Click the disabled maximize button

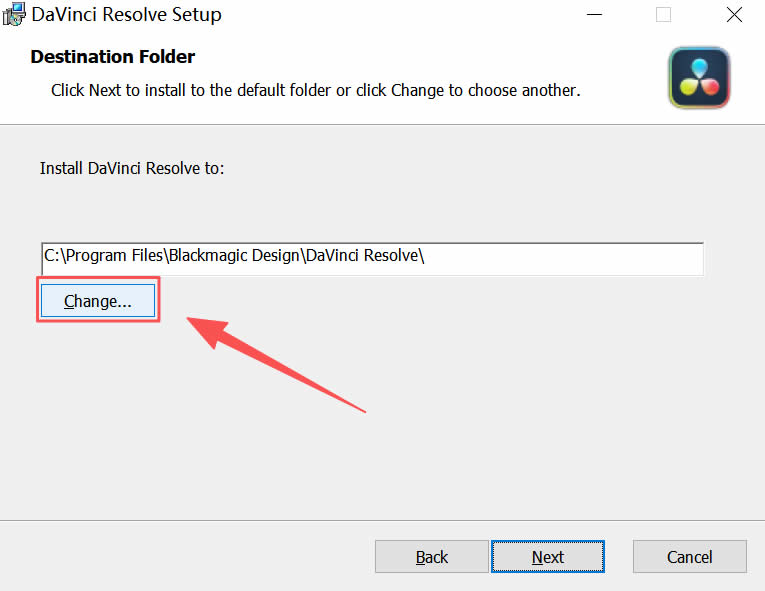pyautogui.click(x=663, y=15)
